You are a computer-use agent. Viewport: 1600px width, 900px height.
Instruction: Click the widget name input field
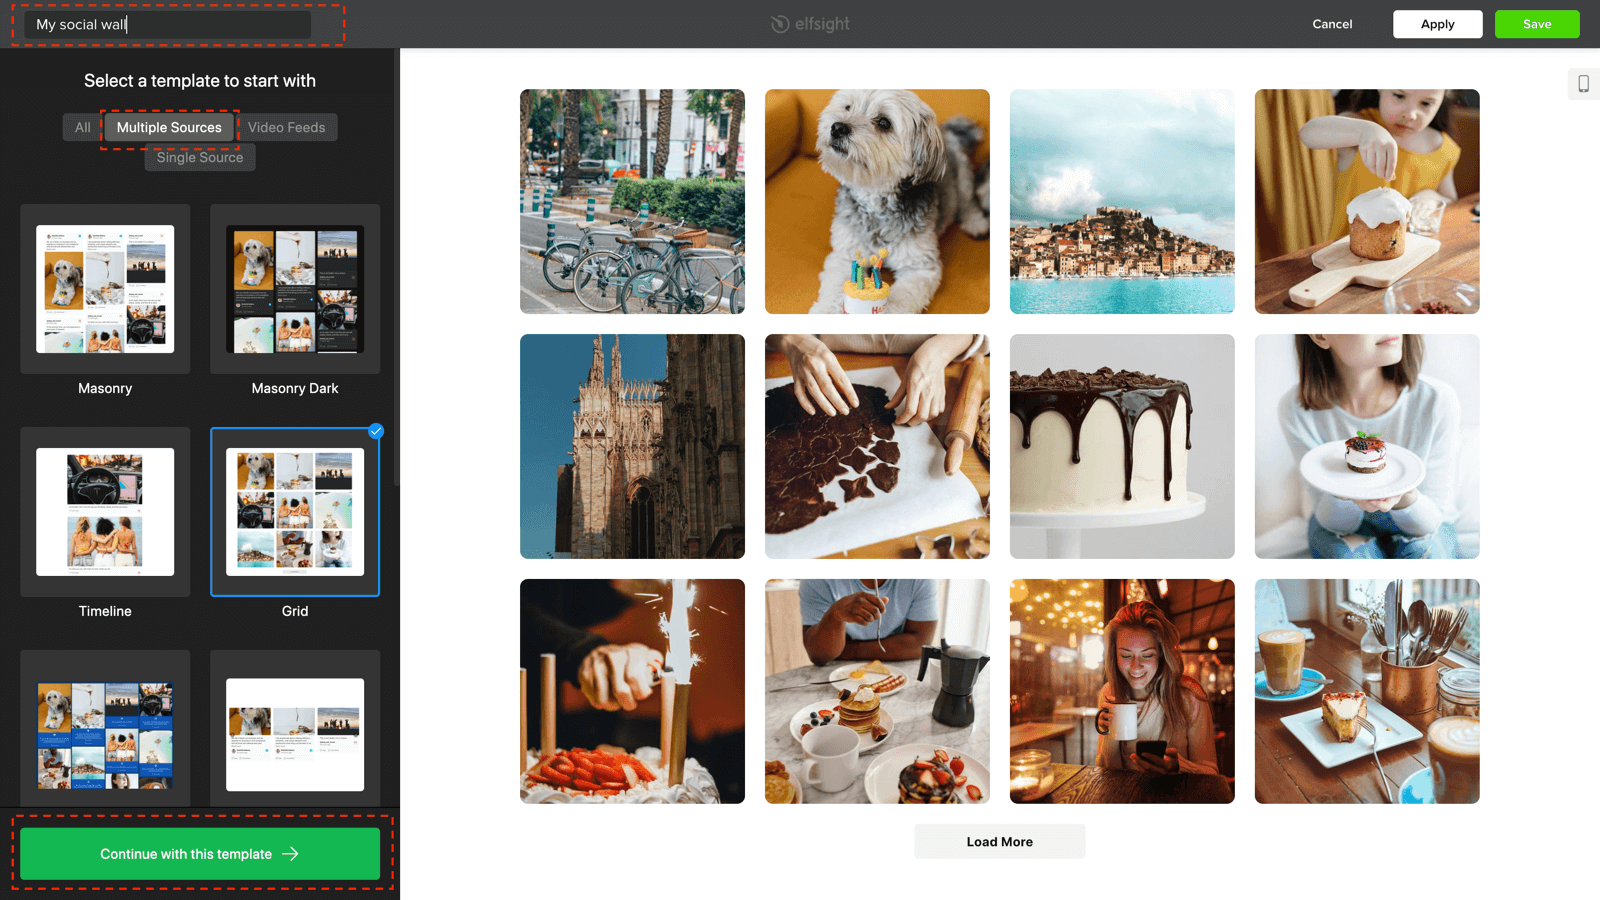(167, 24)
